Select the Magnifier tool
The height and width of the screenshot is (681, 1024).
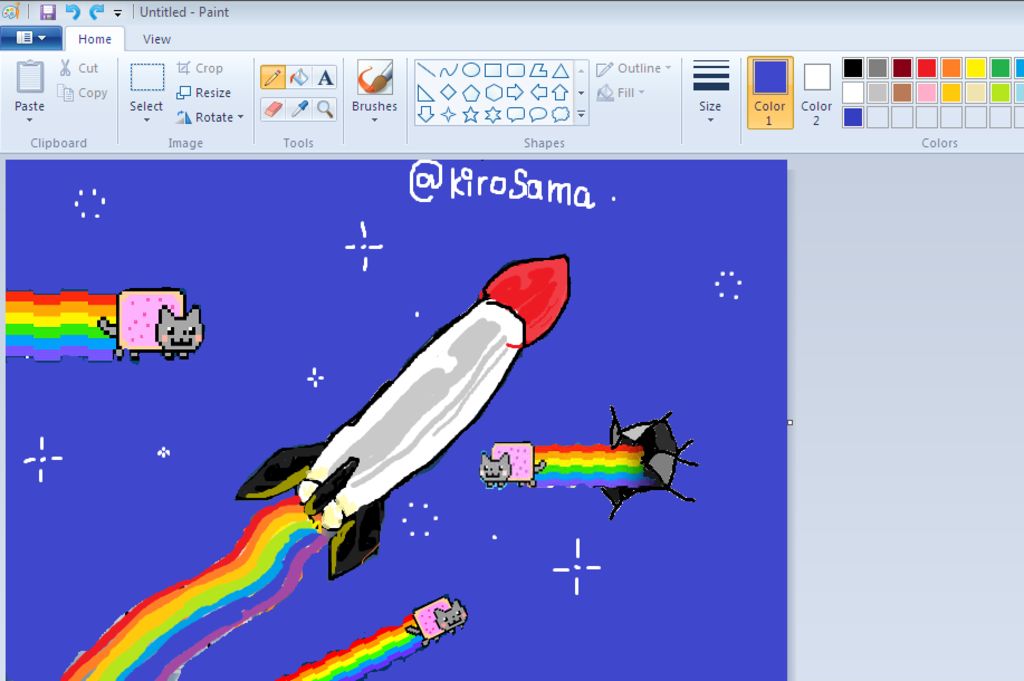325,108
